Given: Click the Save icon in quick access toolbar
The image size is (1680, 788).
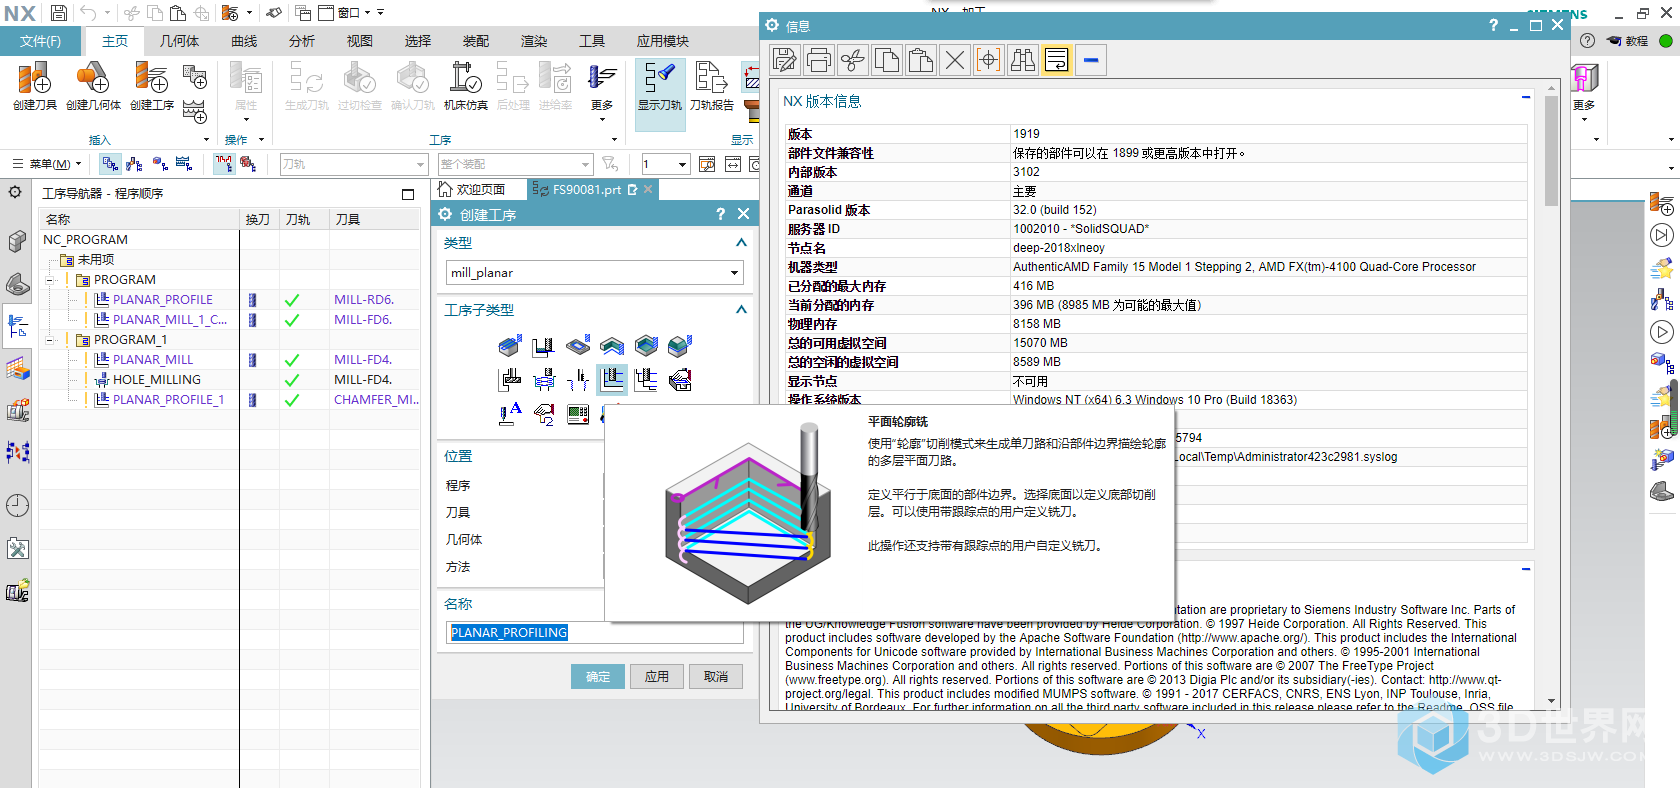Looking at the screenshot, I should (59, 13).
